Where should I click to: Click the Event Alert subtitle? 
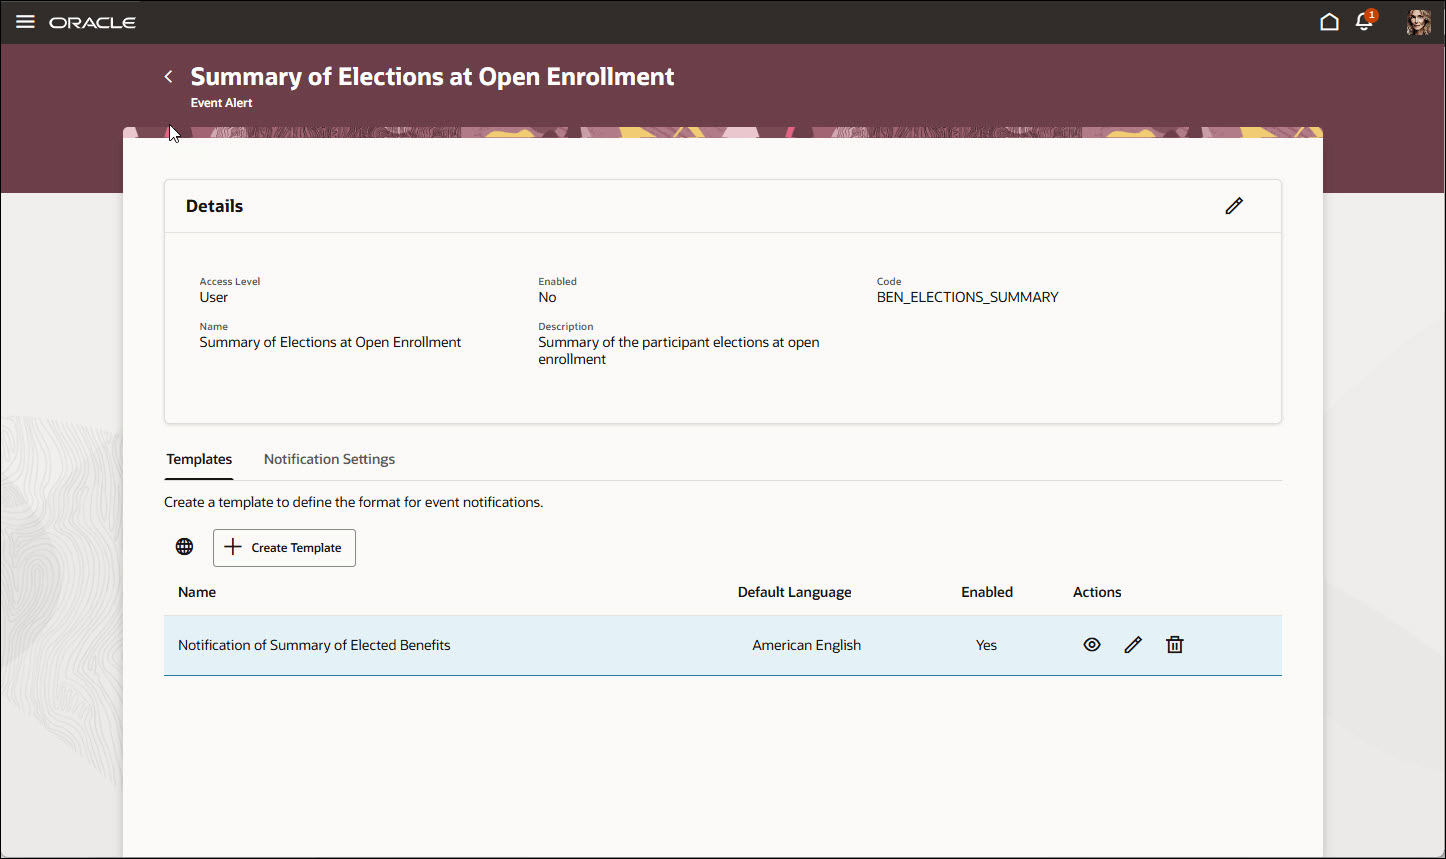[x=221, y=103]
